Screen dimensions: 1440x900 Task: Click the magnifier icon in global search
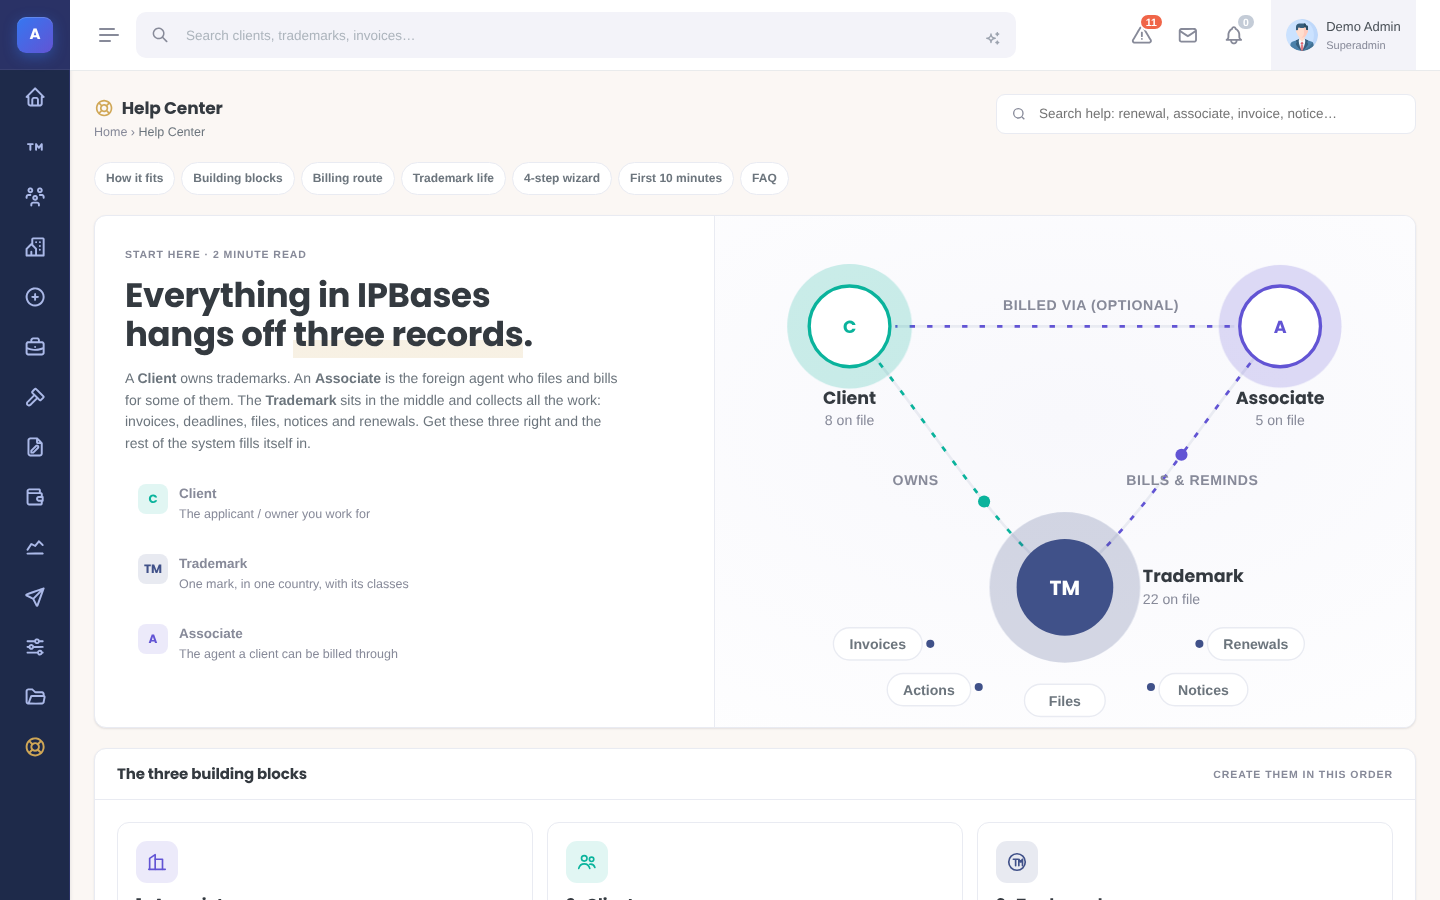[160, 35]
